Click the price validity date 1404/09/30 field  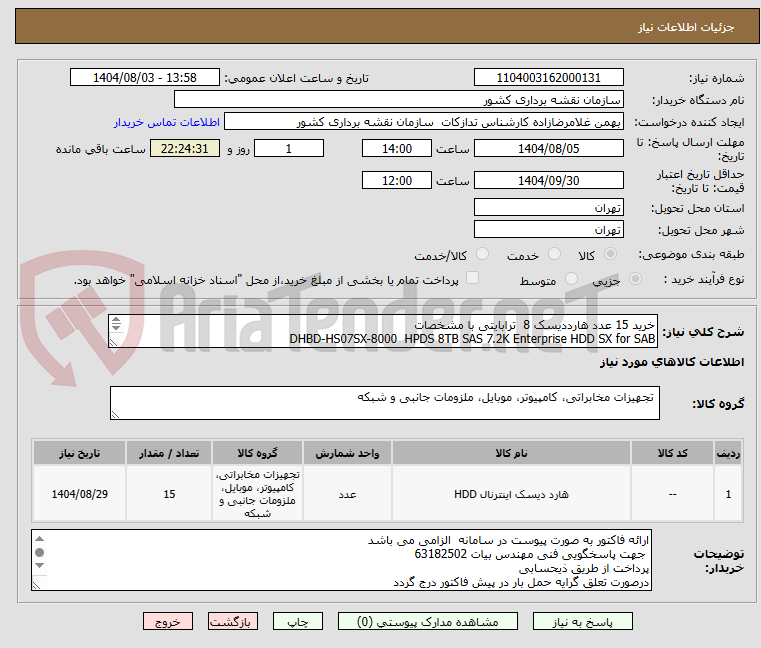click(548, 181)
